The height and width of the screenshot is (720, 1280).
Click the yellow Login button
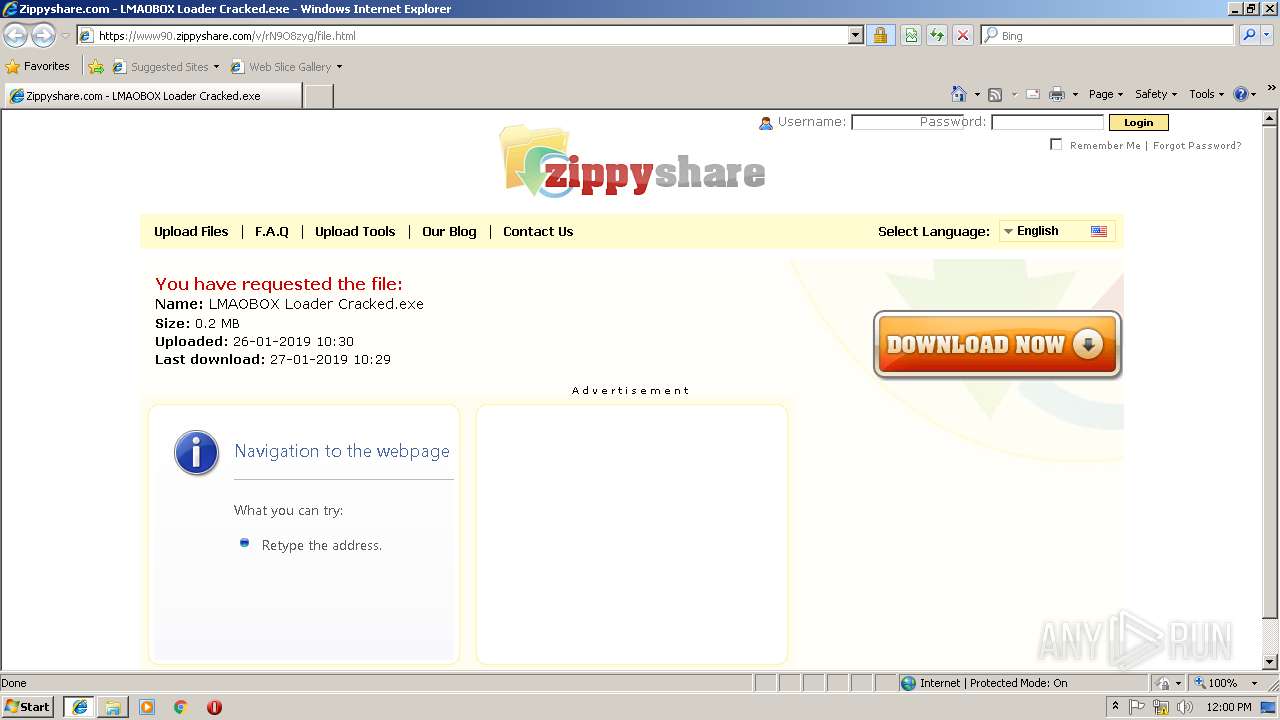[1138, 122]
